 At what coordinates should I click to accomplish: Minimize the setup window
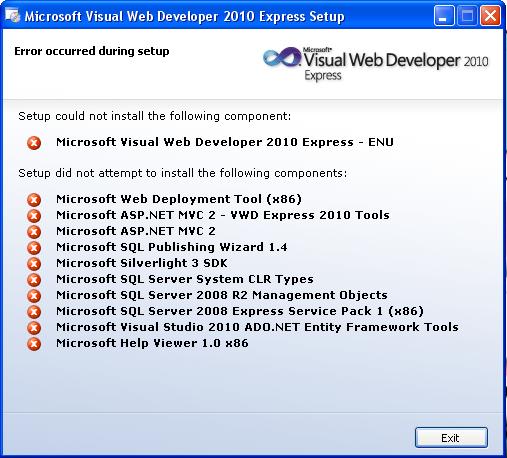pos(444,16)
